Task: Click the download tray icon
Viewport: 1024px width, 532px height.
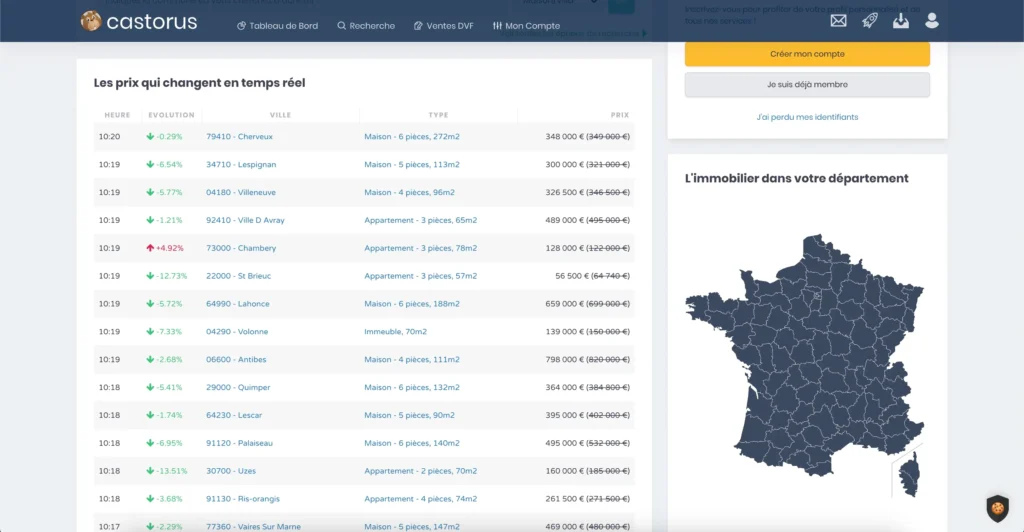Action: click(x=901, y=21)
